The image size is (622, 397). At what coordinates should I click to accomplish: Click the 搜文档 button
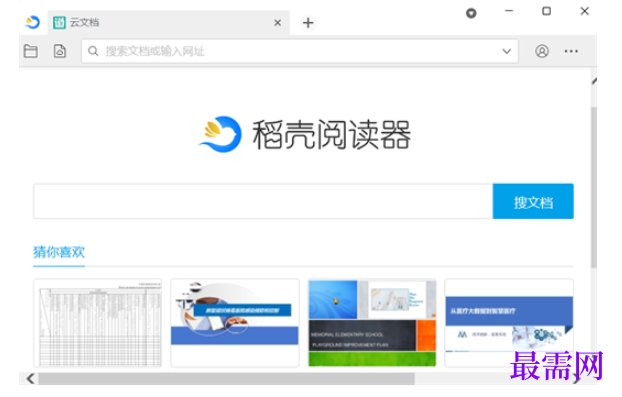[533, 201]
